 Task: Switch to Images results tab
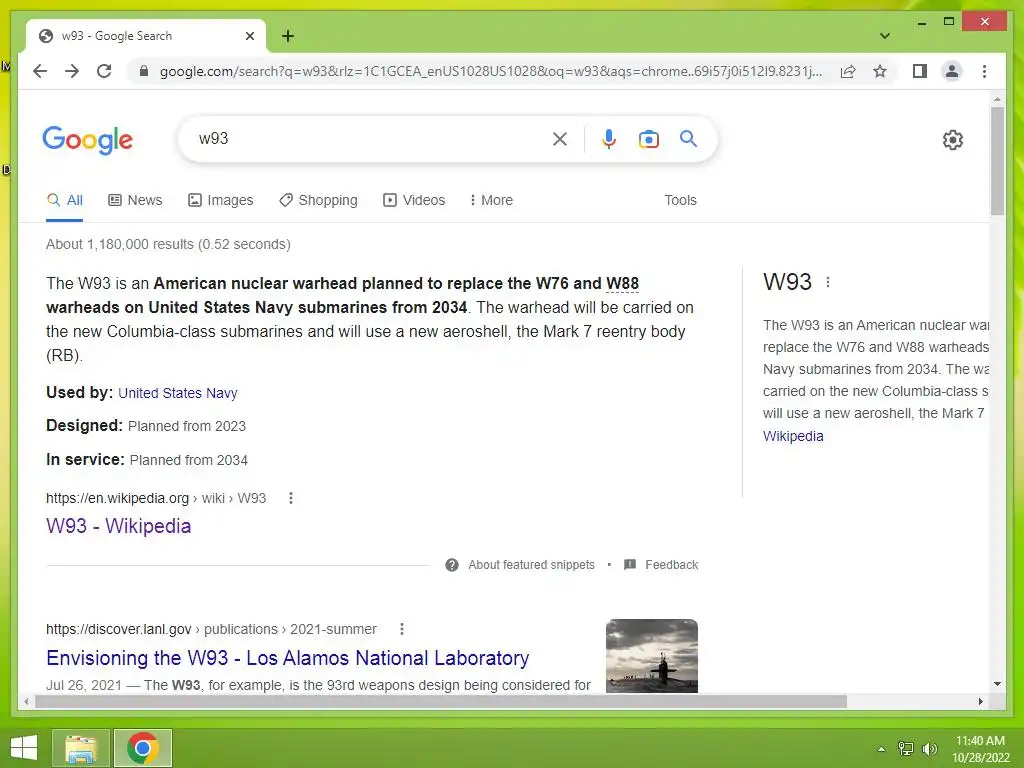221,200
